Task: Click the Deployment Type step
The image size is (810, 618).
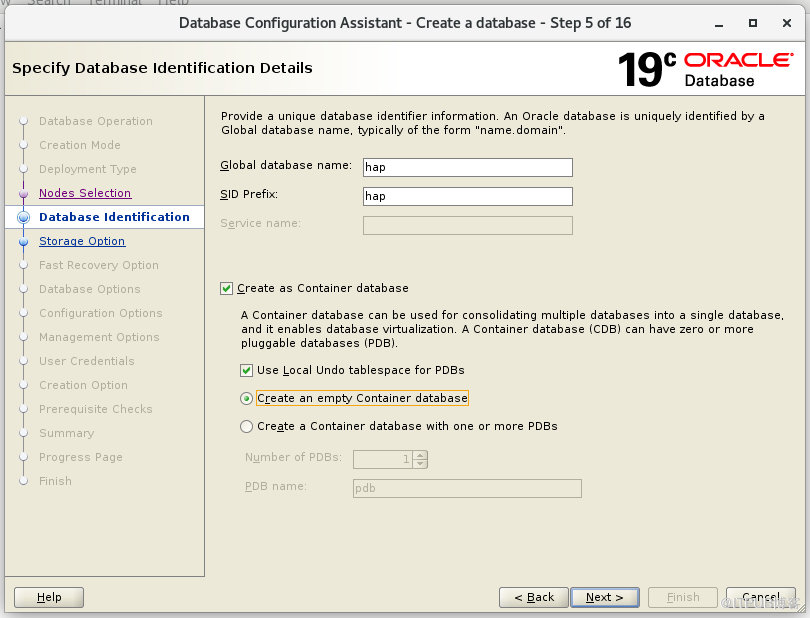Action: point(88,169)
